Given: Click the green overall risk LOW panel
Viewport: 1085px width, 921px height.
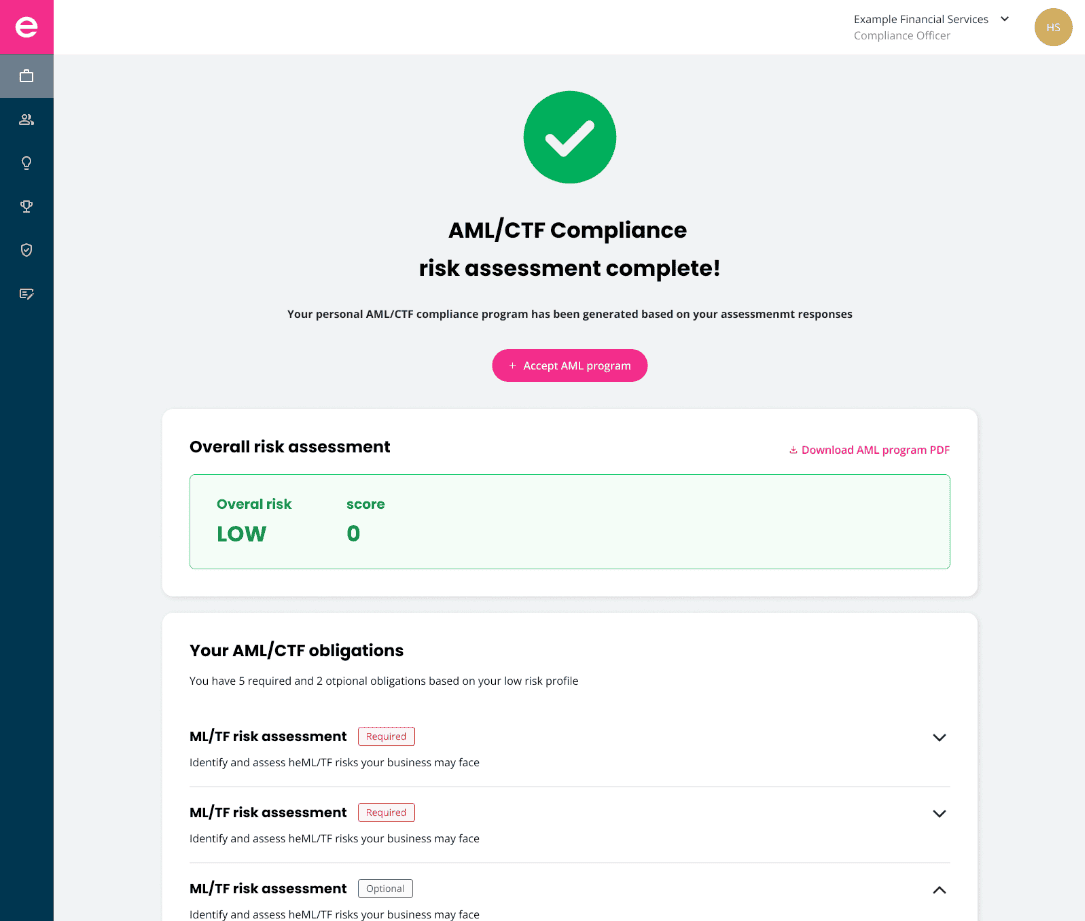Looking at the screenshot, I should [569, 521].
